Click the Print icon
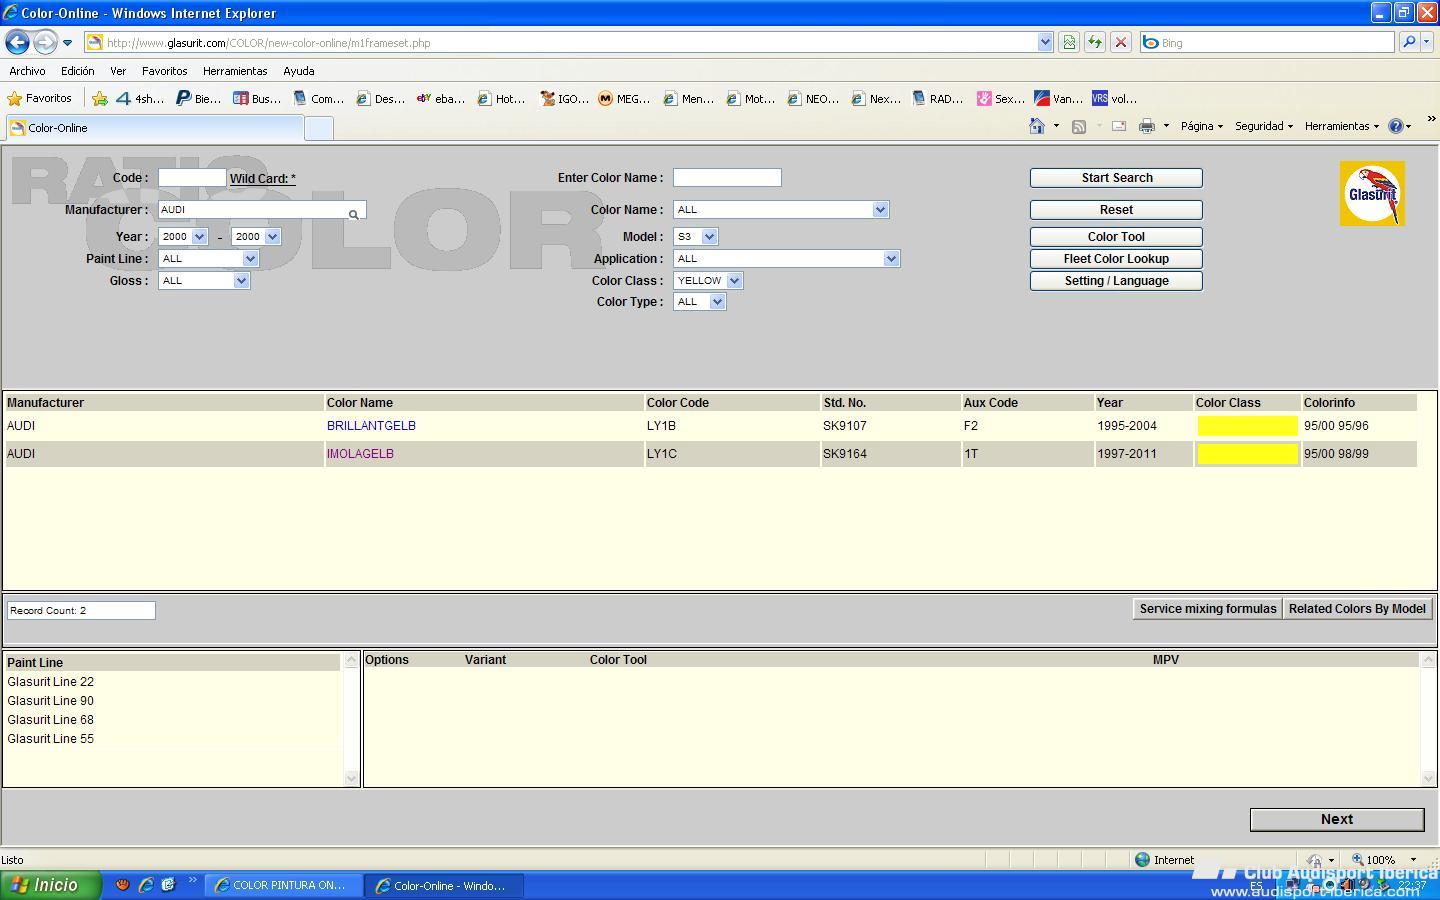 click(x=1146, y=126)
